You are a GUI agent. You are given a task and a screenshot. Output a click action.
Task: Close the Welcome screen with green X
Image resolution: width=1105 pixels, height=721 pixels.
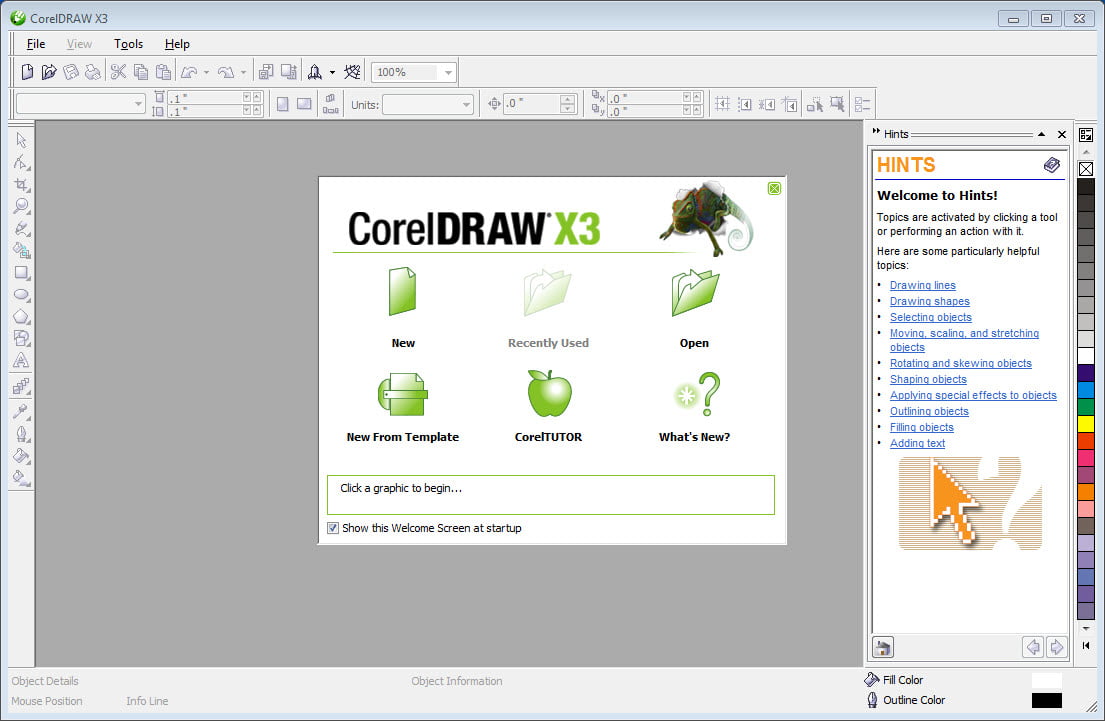(774, 188)
